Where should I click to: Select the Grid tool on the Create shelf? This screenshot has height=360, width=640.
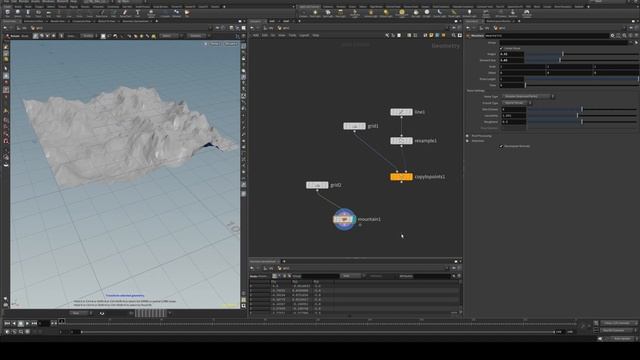point(49,13)
